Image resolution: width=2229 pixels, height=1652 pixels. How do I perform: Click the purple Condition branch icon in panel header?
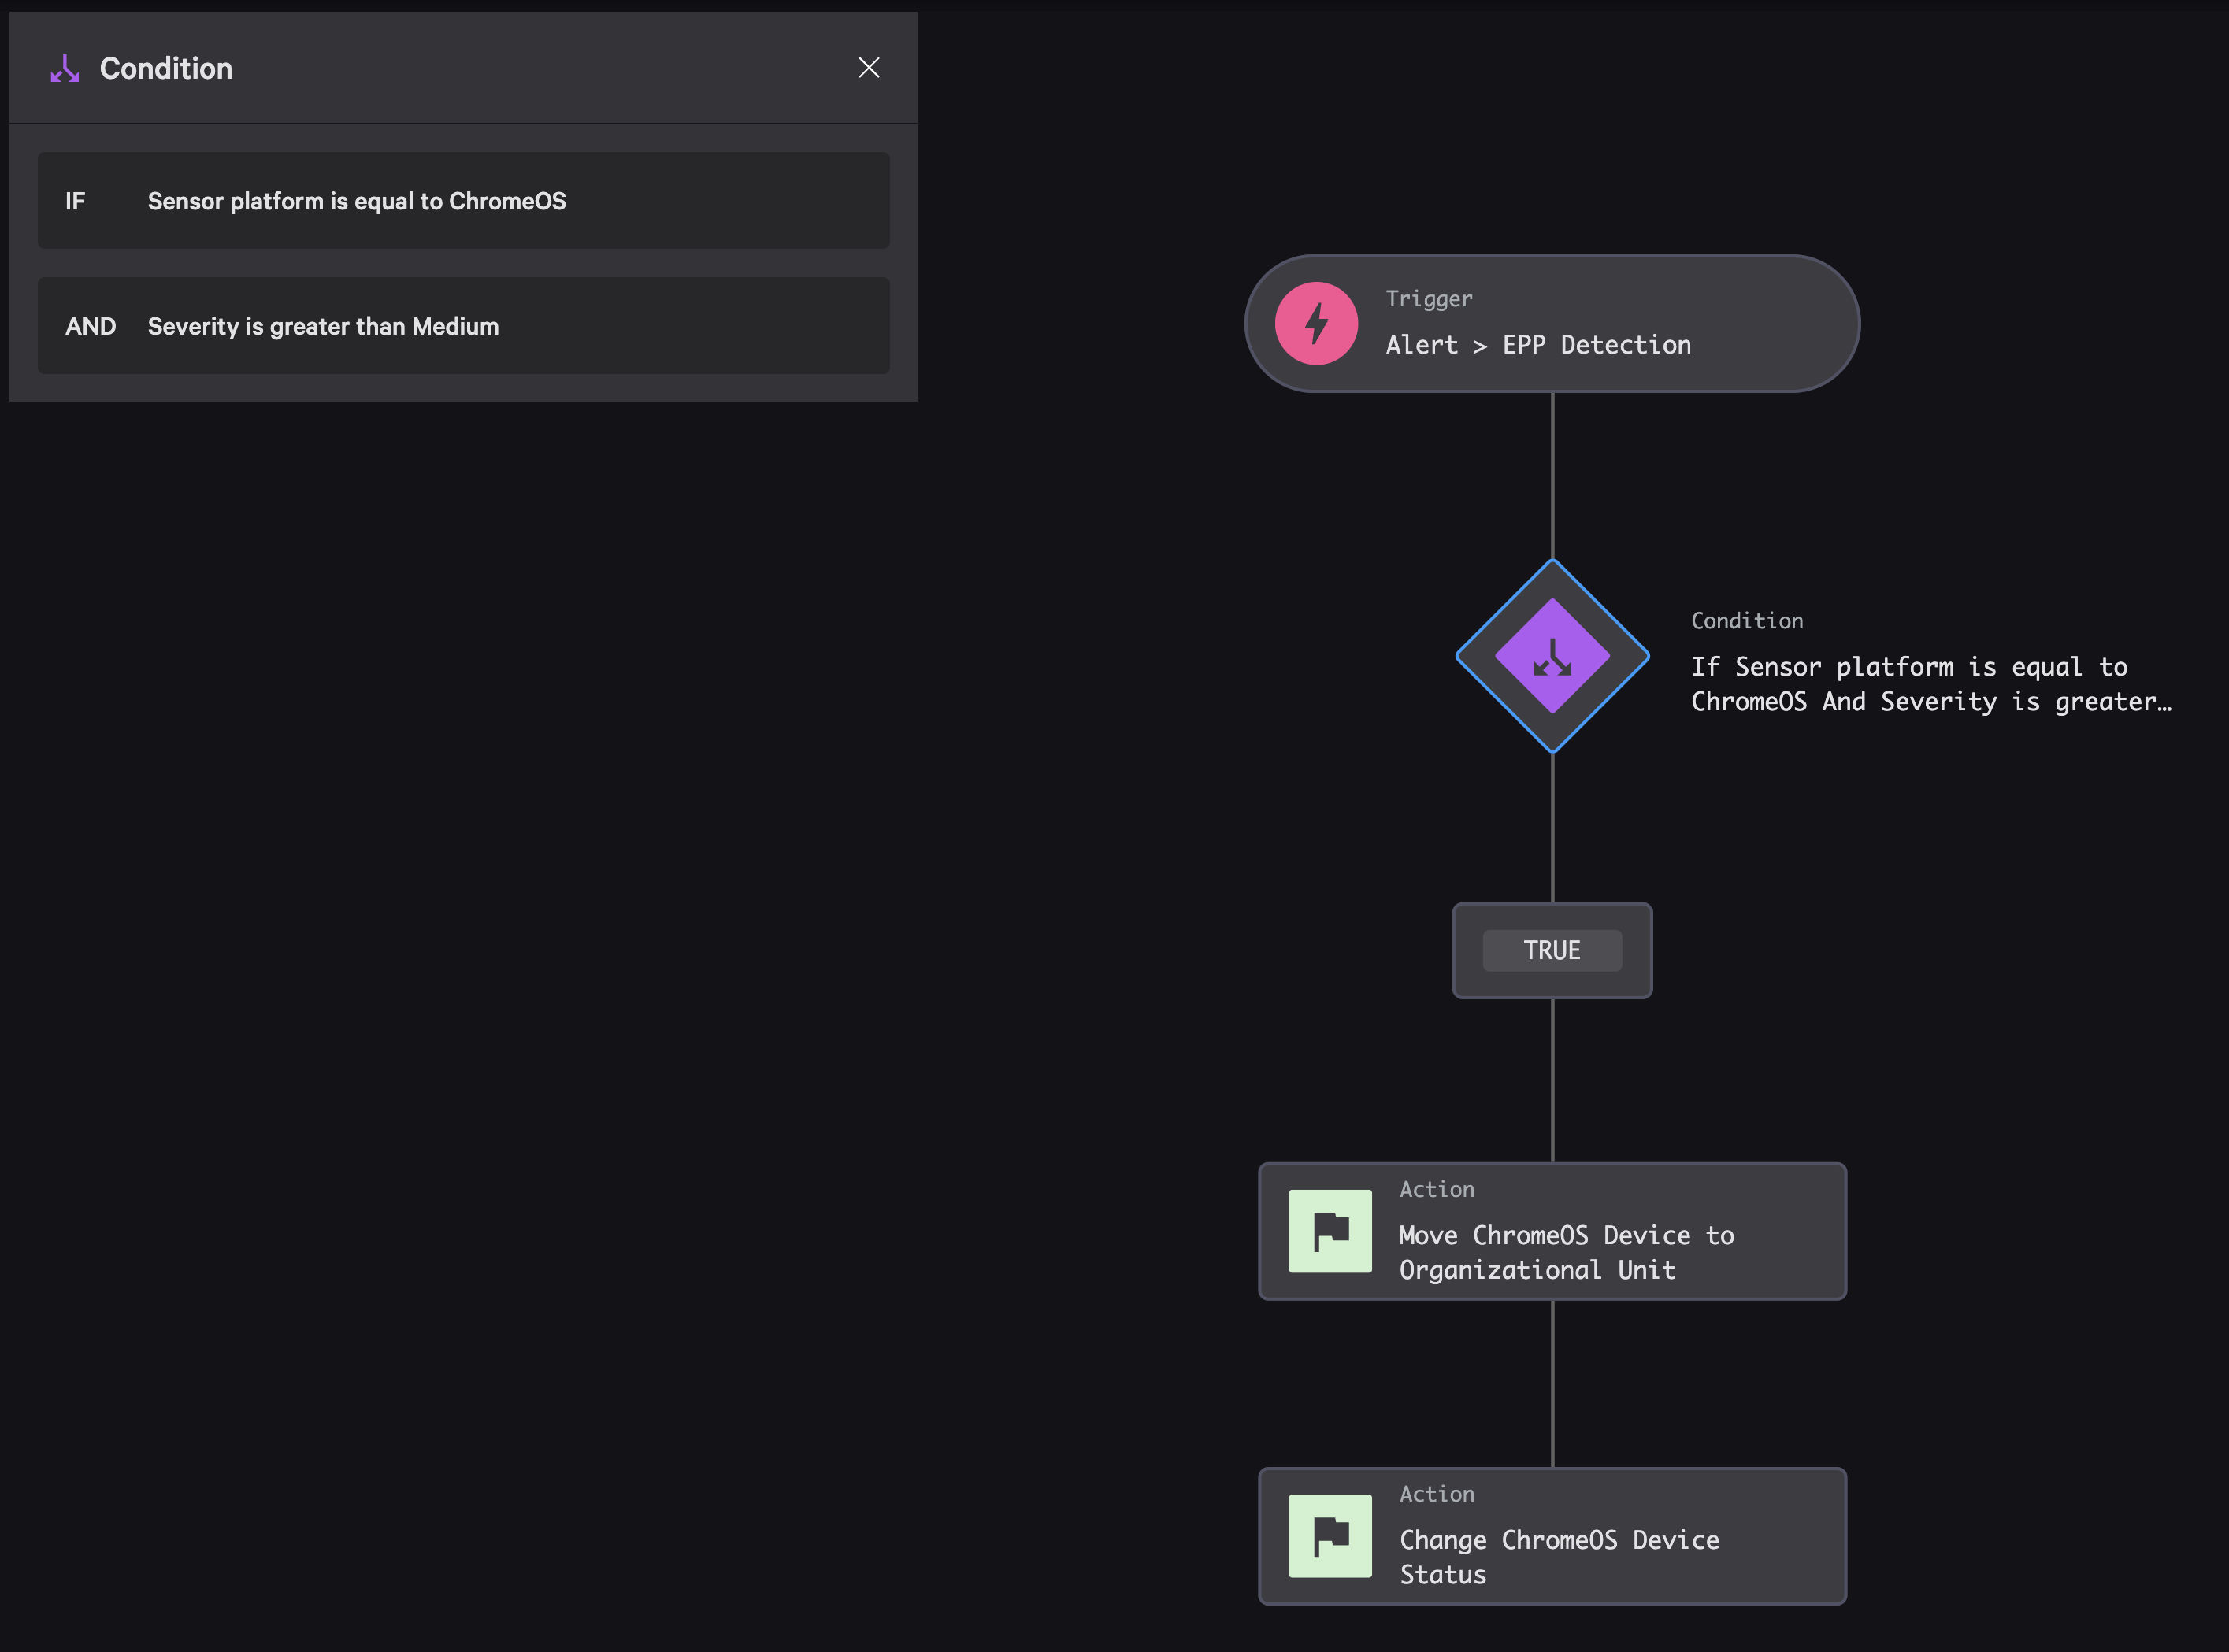65,69
